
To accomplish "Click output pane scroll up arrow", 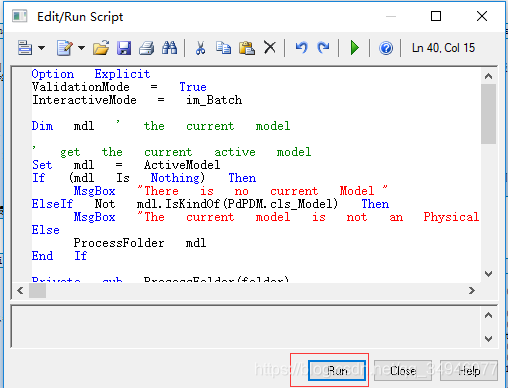I will pyautogui.click(x=489, y=315).
